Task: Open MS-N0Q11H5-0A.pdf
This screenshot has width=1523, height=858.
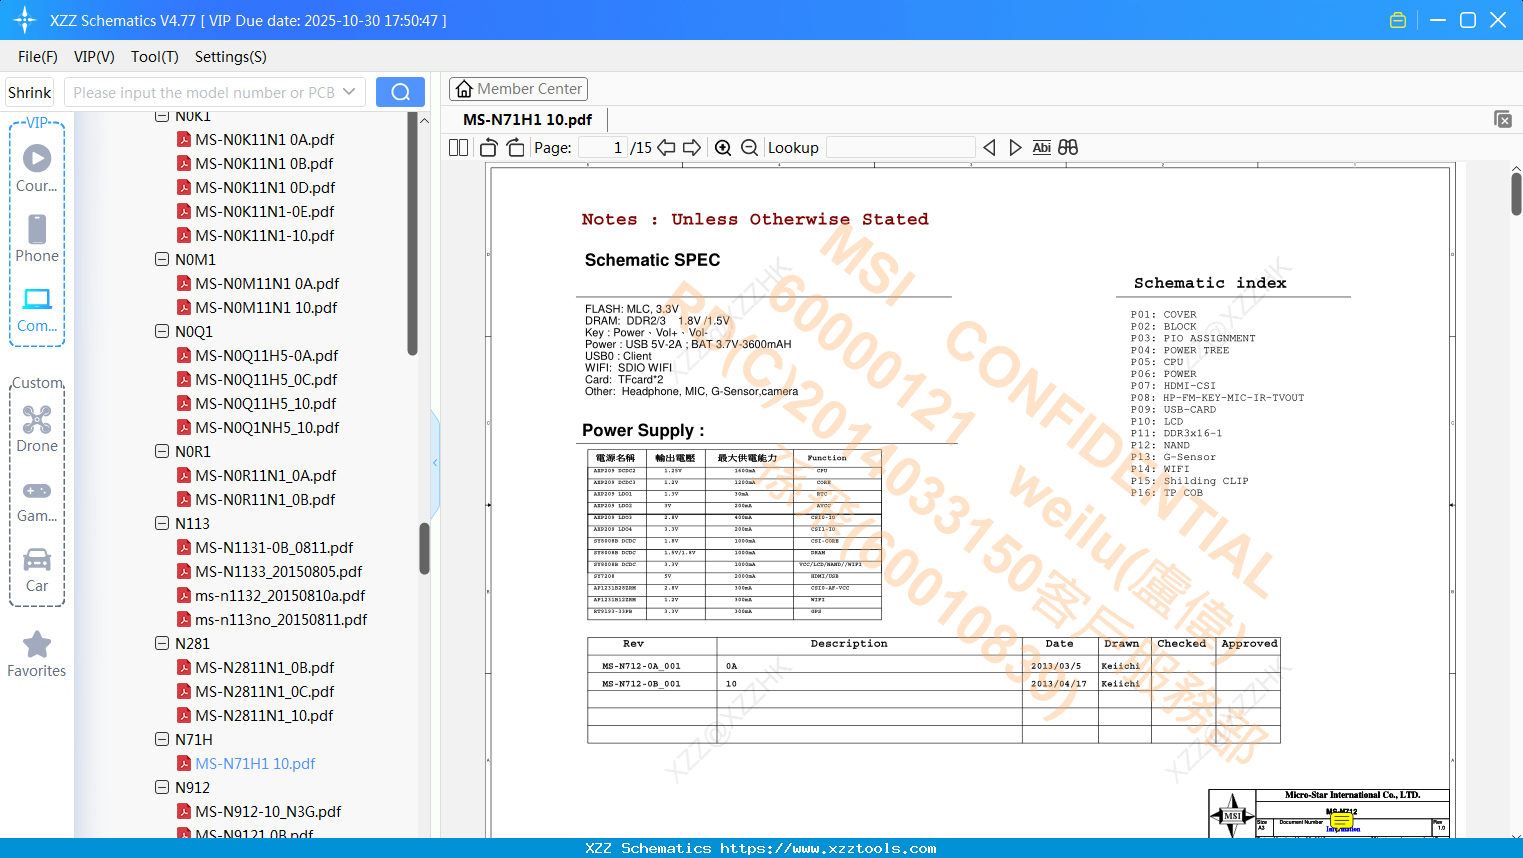Action: point(257,355)
